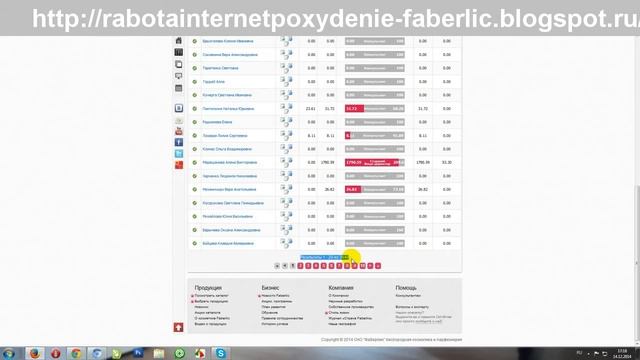
Task: Open the folder explorer in taskbar
Action: pyautogui.click(x=159, y=353)
